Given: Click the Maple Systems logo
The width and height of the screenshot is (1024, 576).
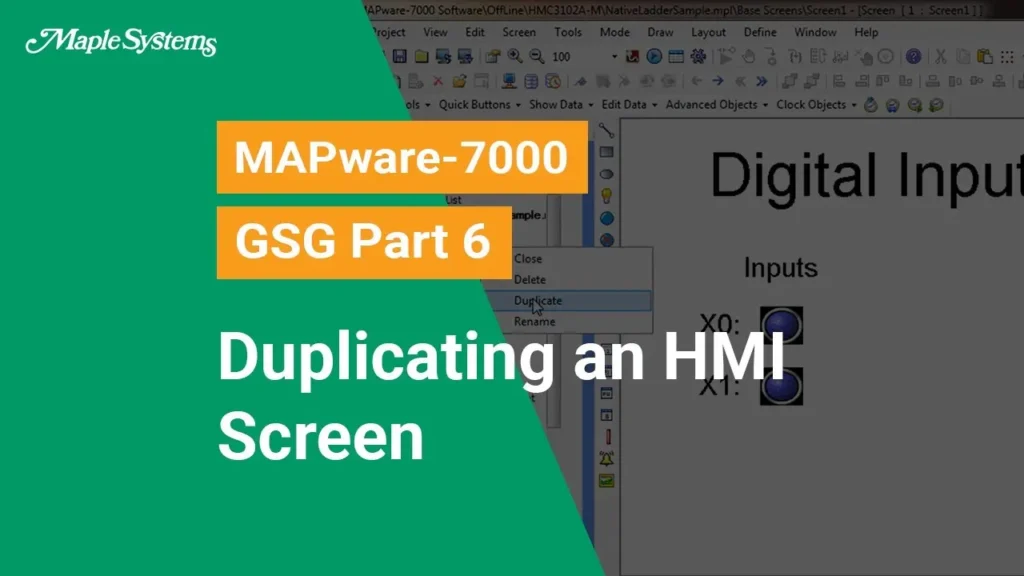Looking at the screenshot, I should [x=121, y=43].
